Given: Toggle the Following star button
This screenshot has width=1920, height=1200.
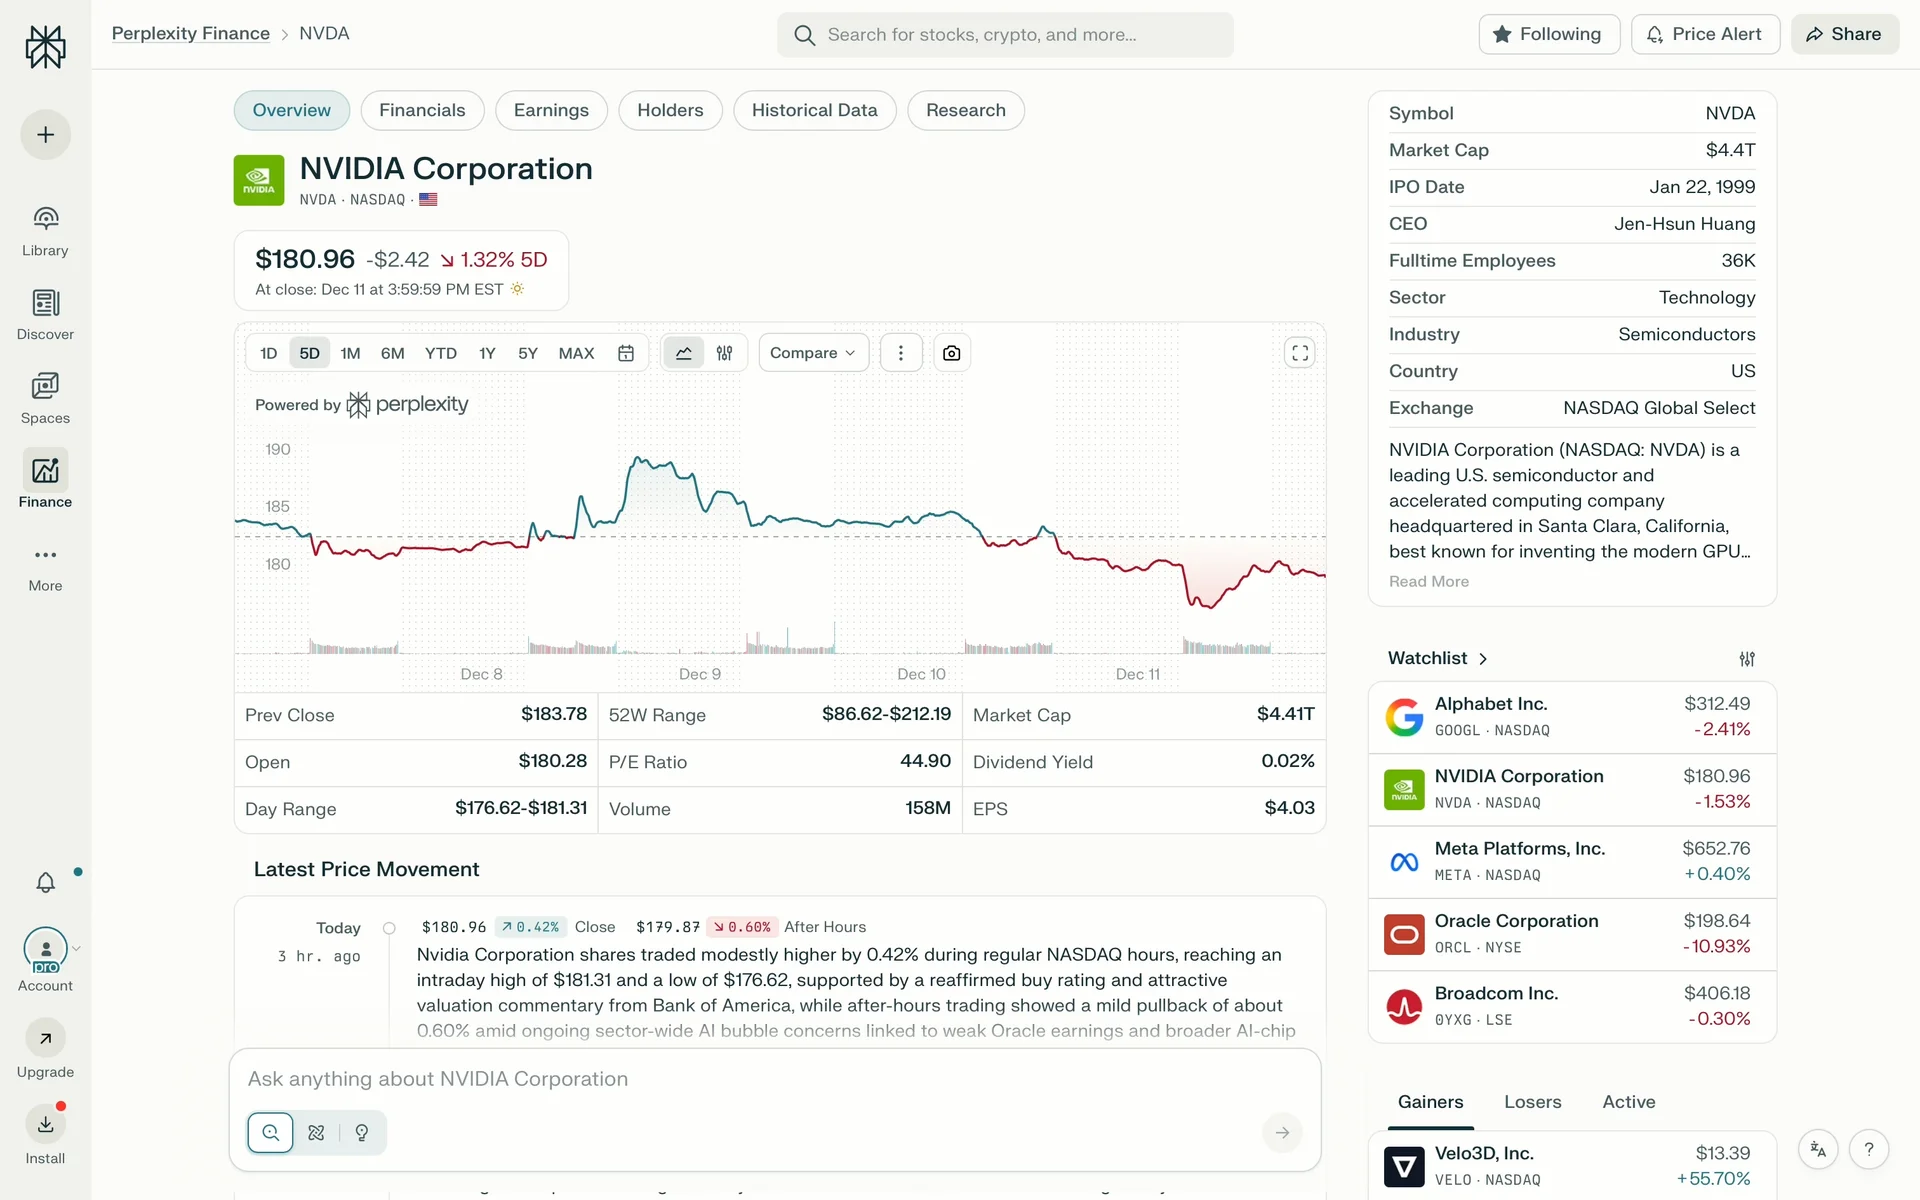Looking at the screenshot, I should (x=1548, y=34).
